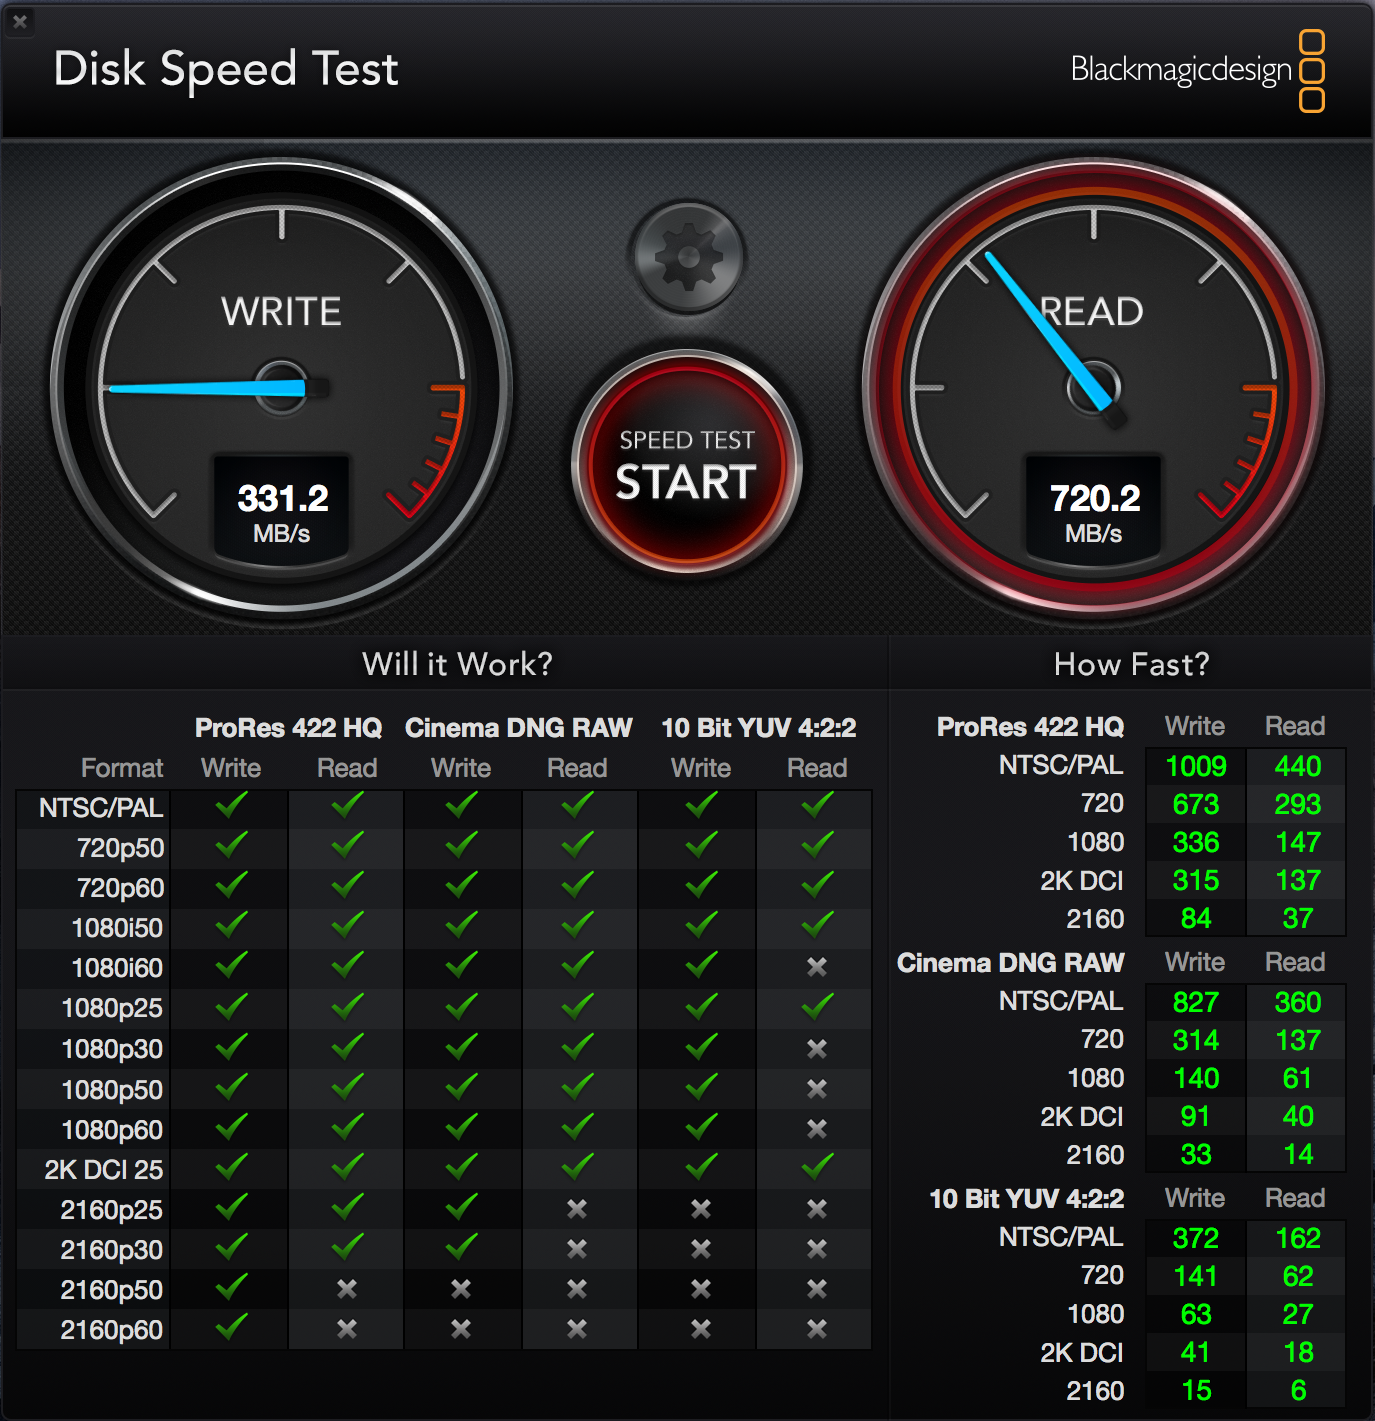Click 10 Bit YUV NTSC/PAL write value 372
This screenshot has height=1421, width=1375.
[x=1196, y=1238]
